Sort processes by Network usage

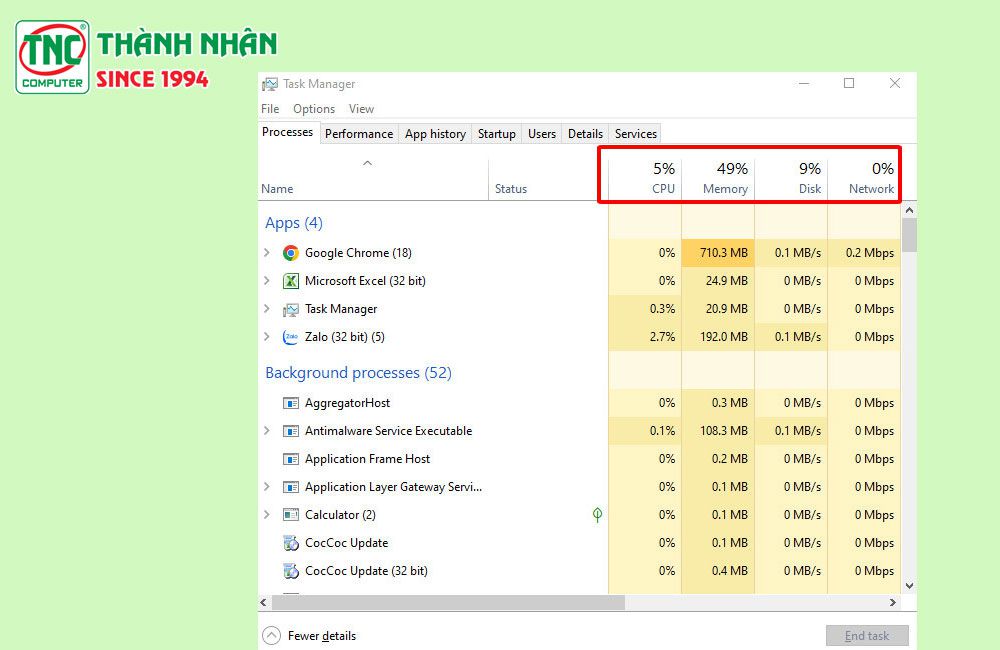[864, 178]
